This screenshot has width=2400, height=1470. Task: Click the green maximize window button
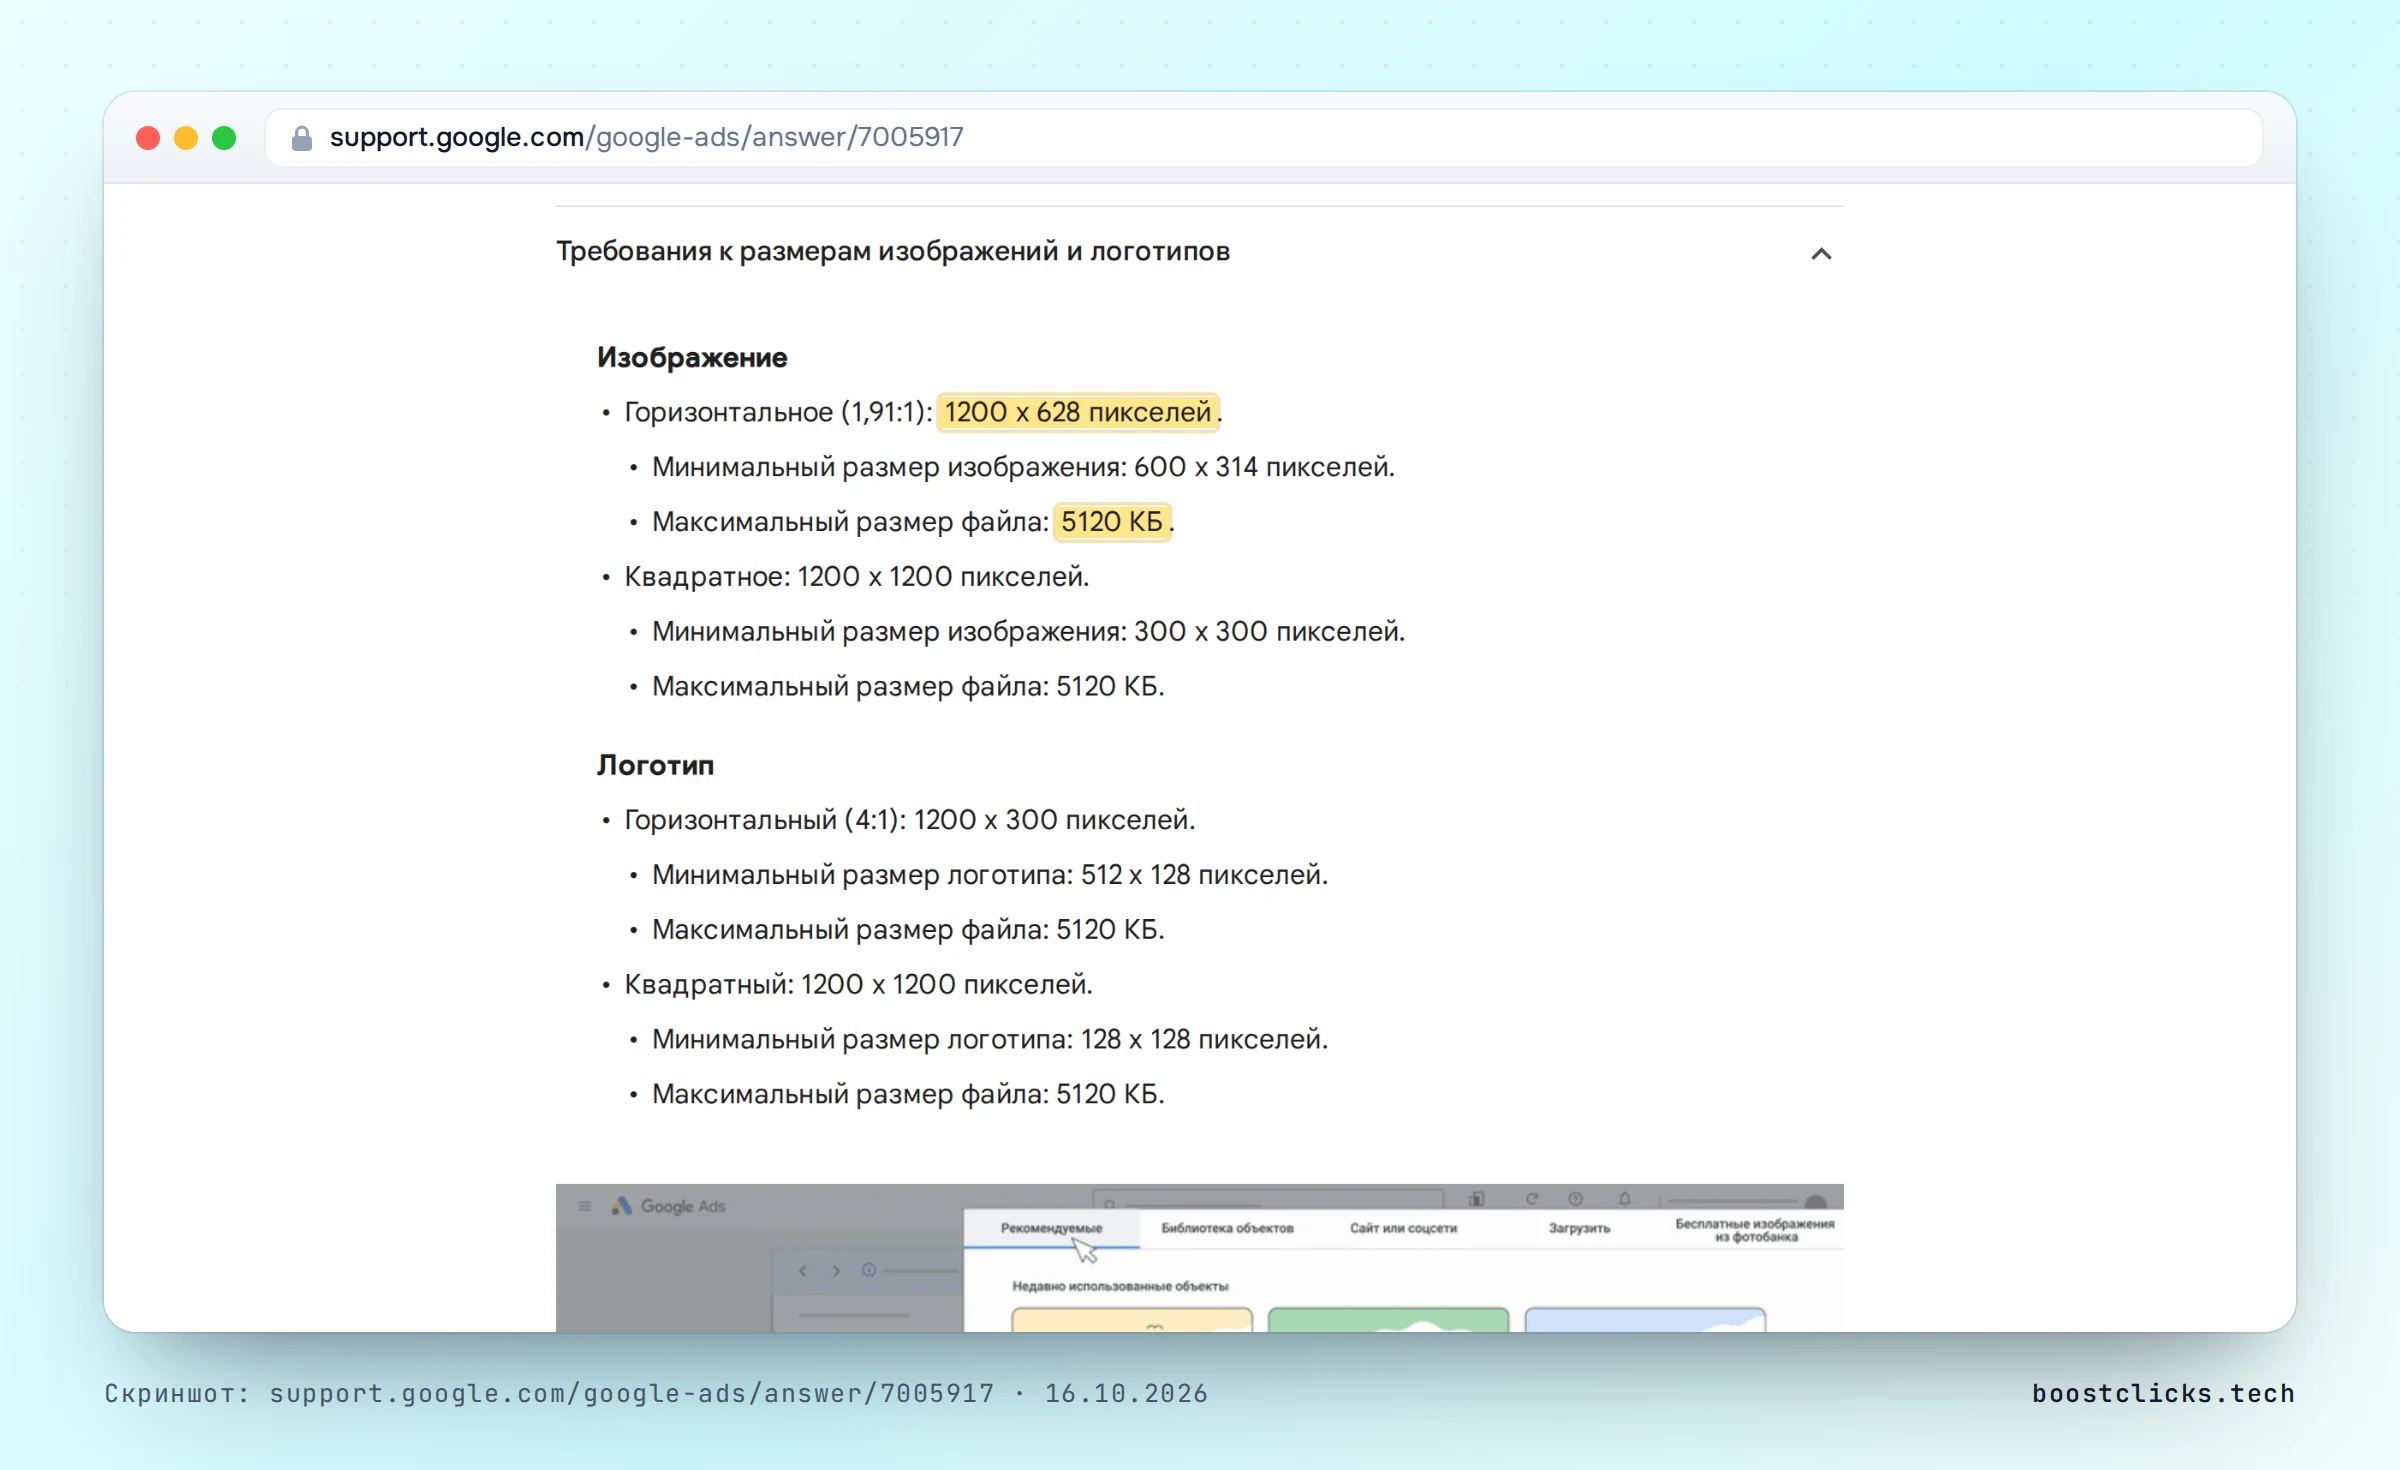pyautogui.click(x=224, y=138)
